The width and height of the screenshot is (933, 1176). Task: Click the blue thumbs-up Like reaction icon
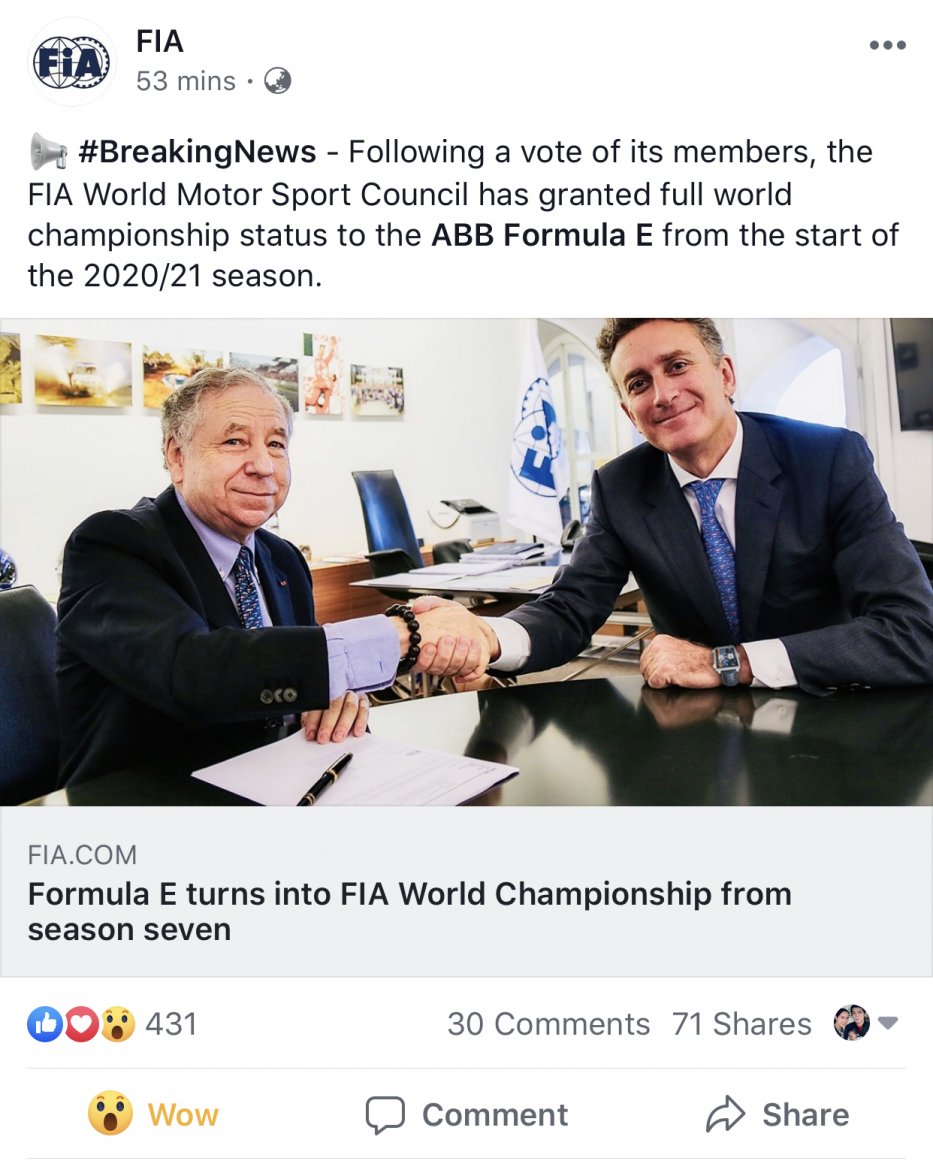45,1024
